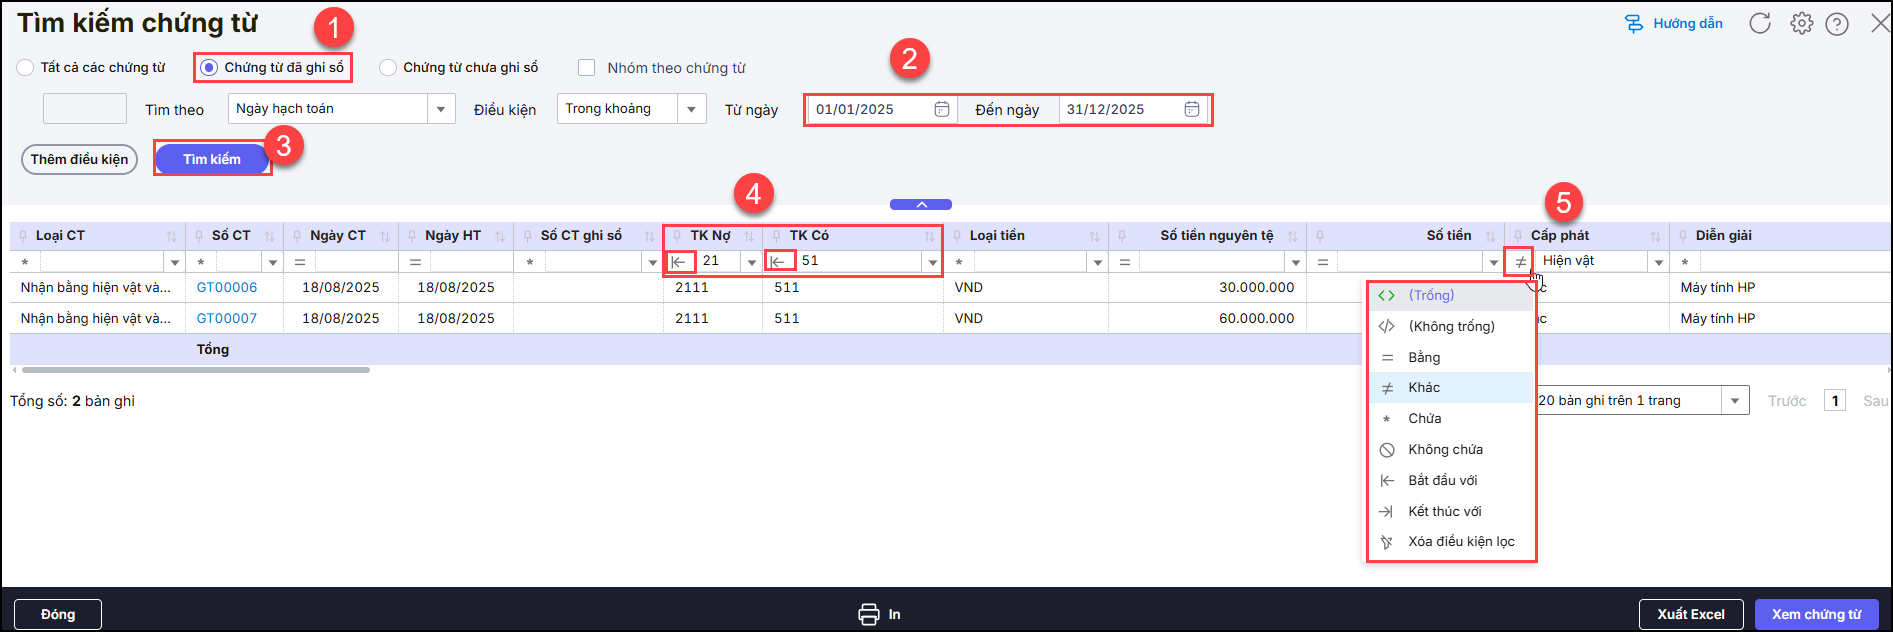Click the Tìm kiếm button
This screenshot has width=1893, height=632.
click(x=212, y=159)
